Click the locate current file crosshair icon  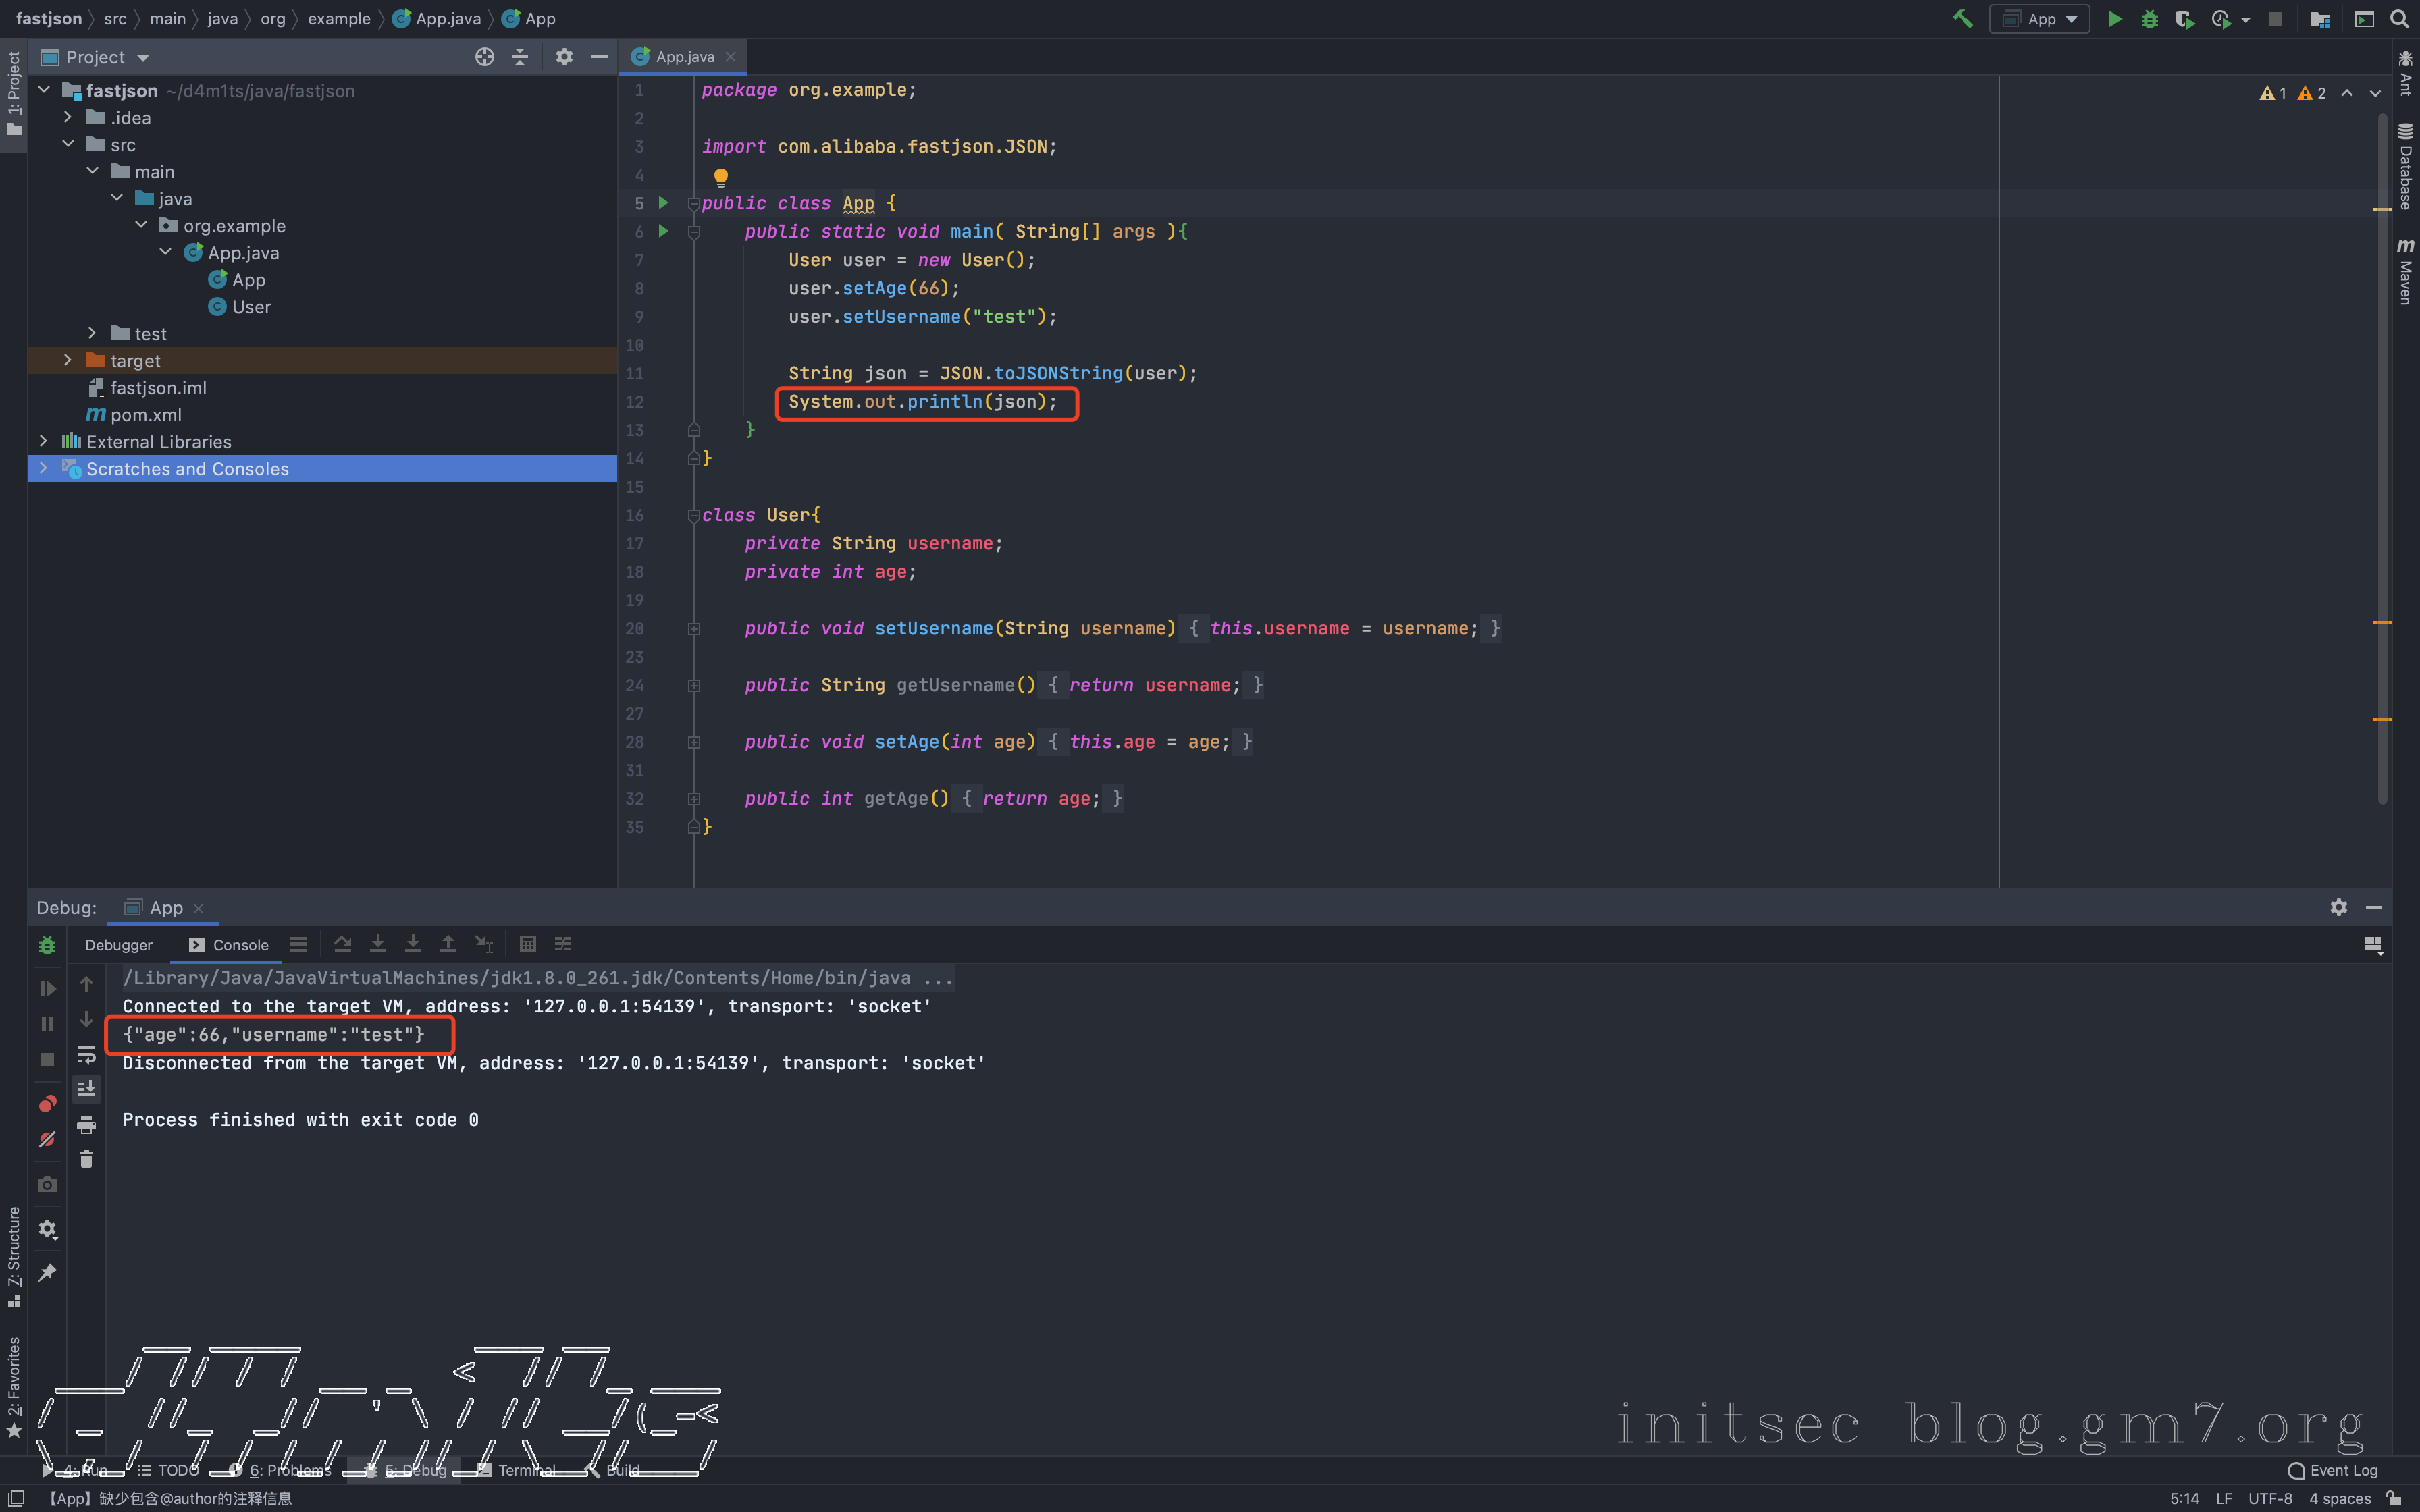484,57
